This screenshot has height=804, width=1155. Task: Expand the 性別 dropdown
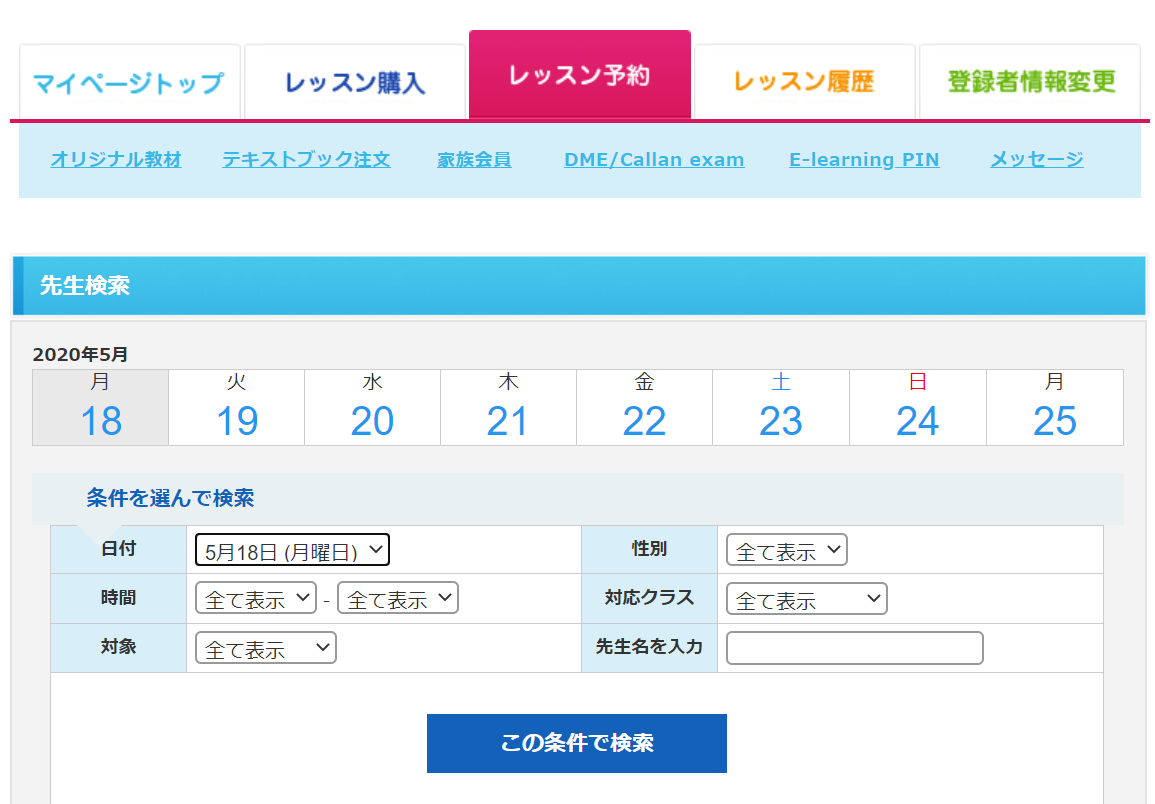click(x=787, y=550)
